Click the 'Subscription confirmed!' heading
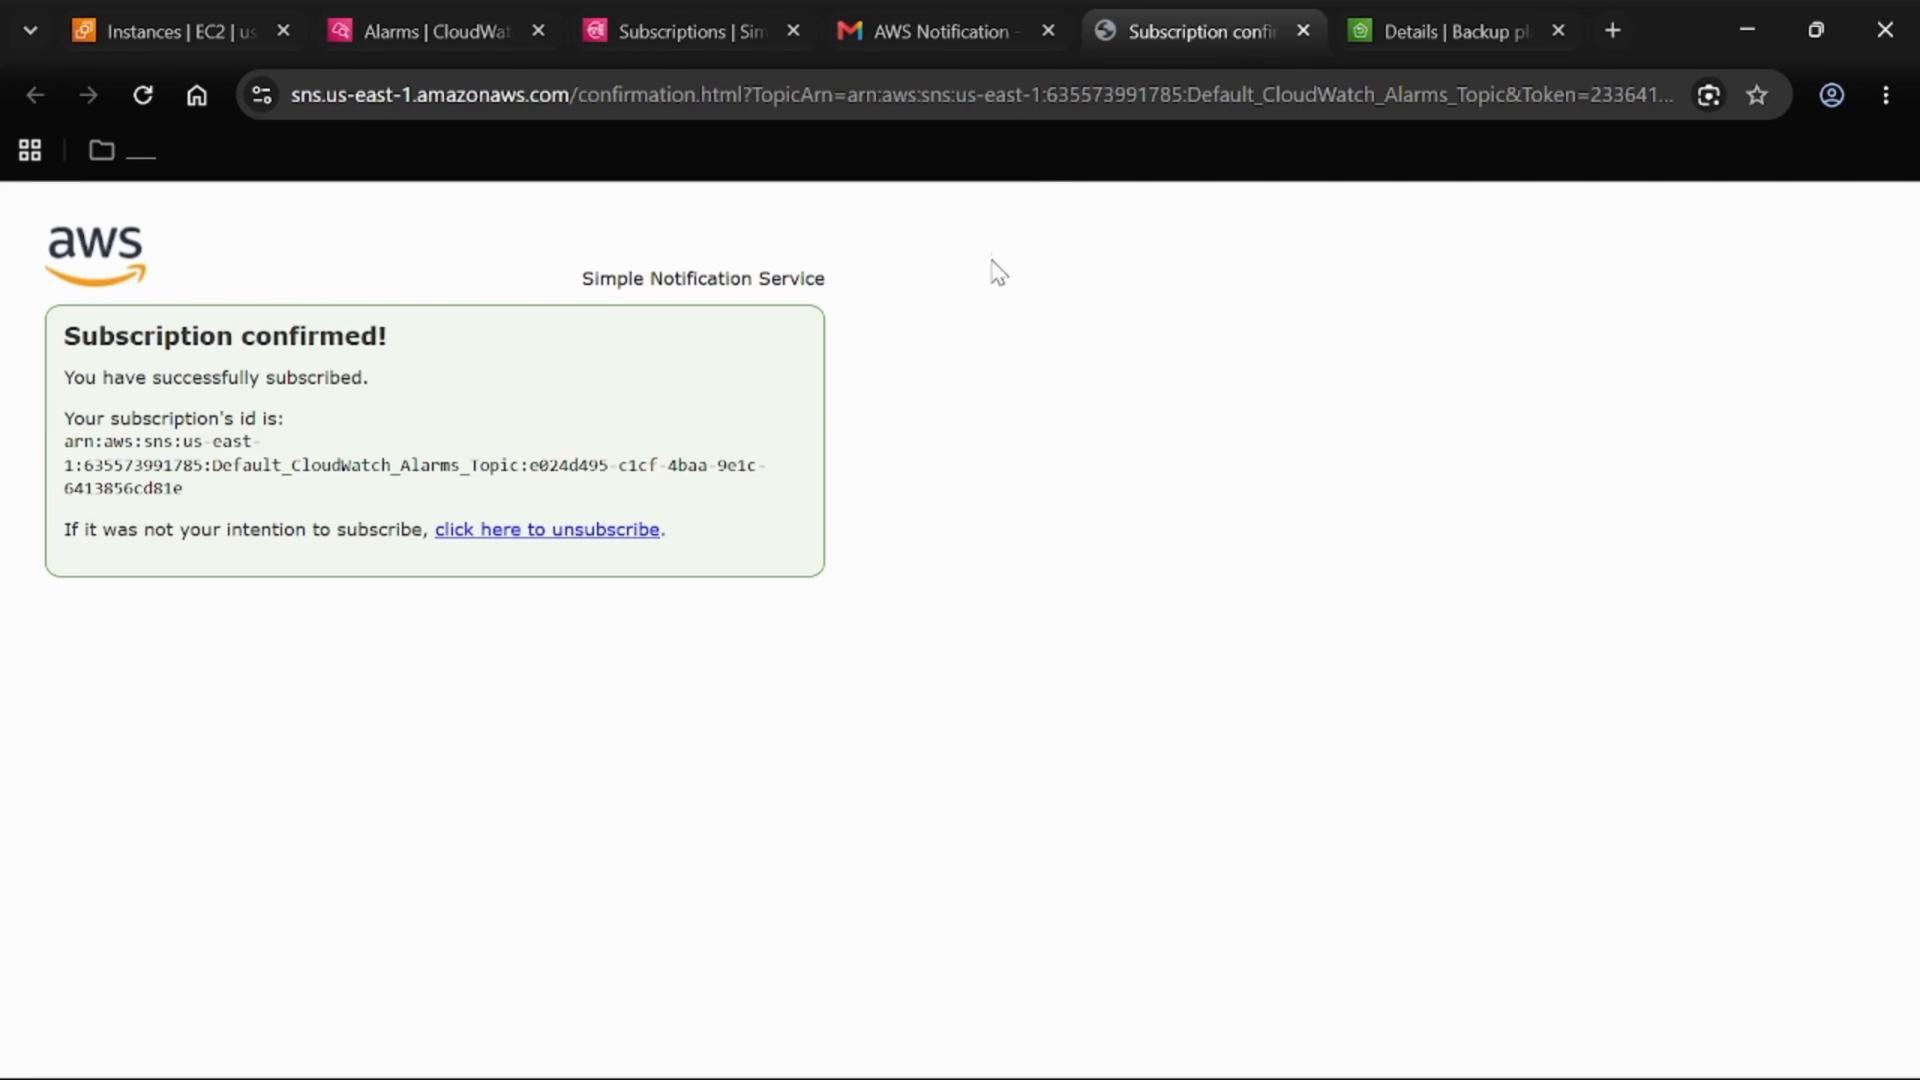The image size is (1920, 1080). [225, 336]
